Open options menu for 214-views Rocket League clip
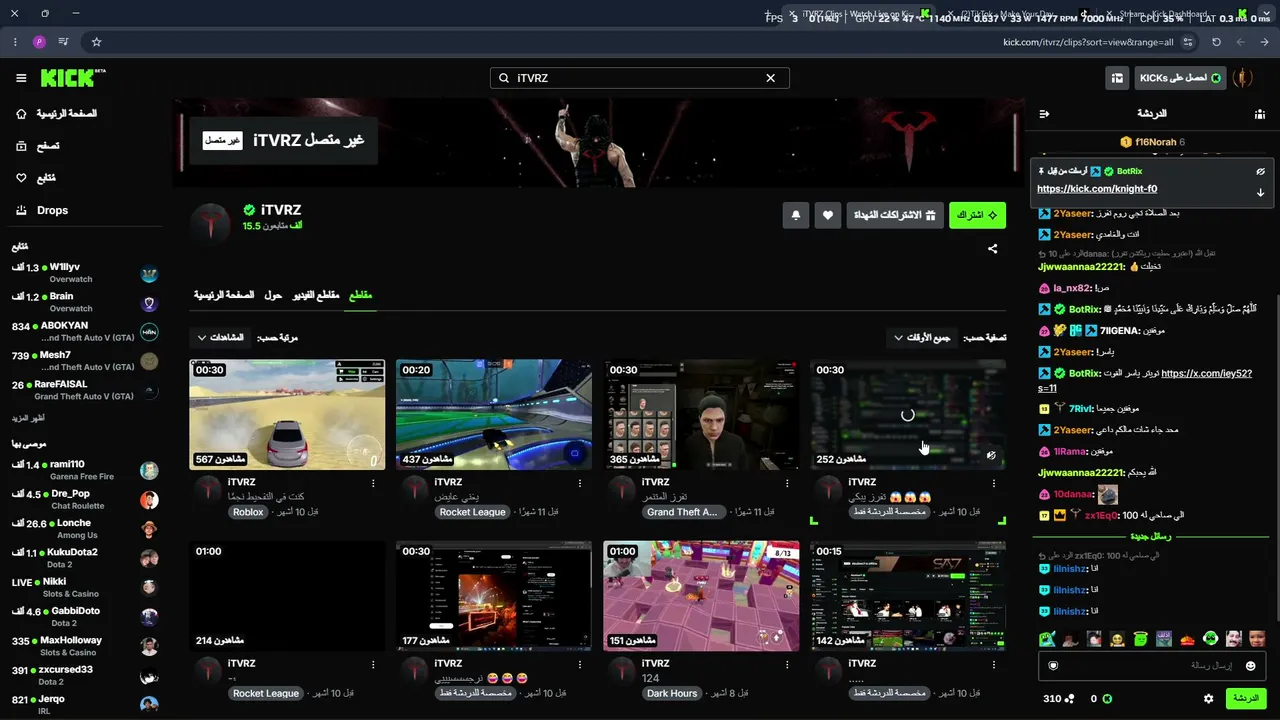Viewport: 1280px width, 720px height. point(373,664)
